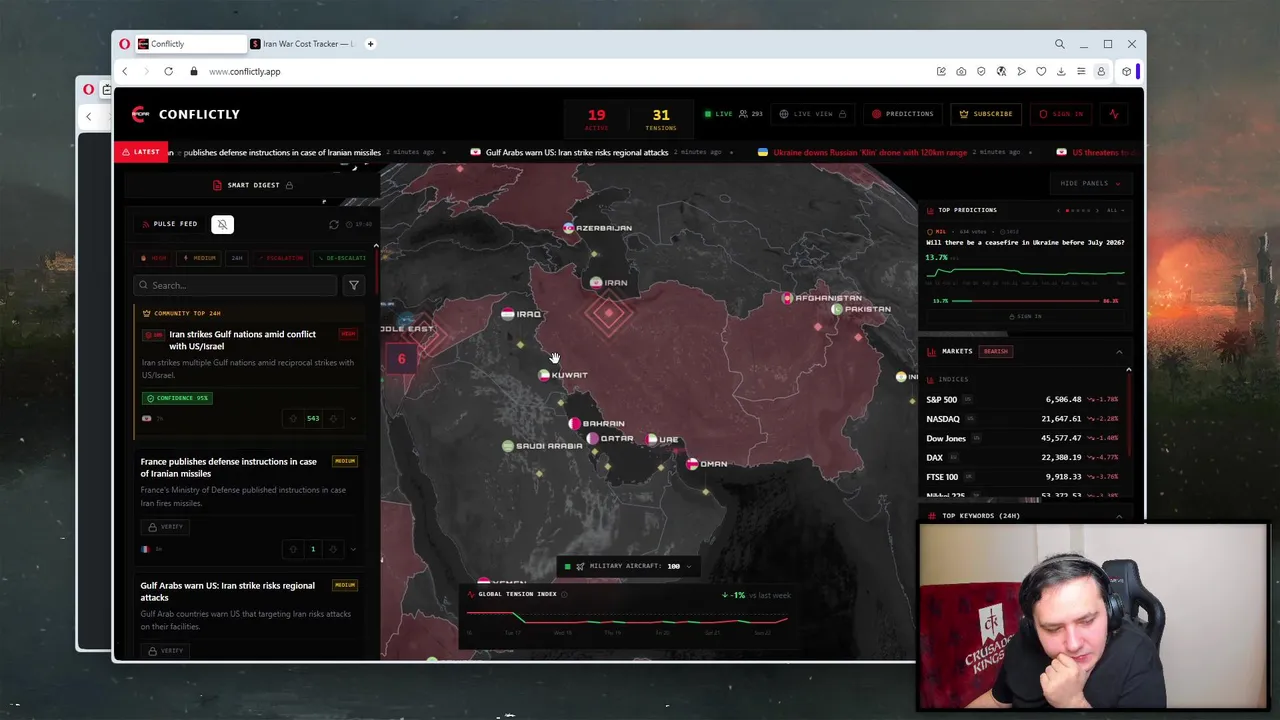Open new browser tab
The height and width of the screenshot is (720, 1280).
[x=370, y=44]
